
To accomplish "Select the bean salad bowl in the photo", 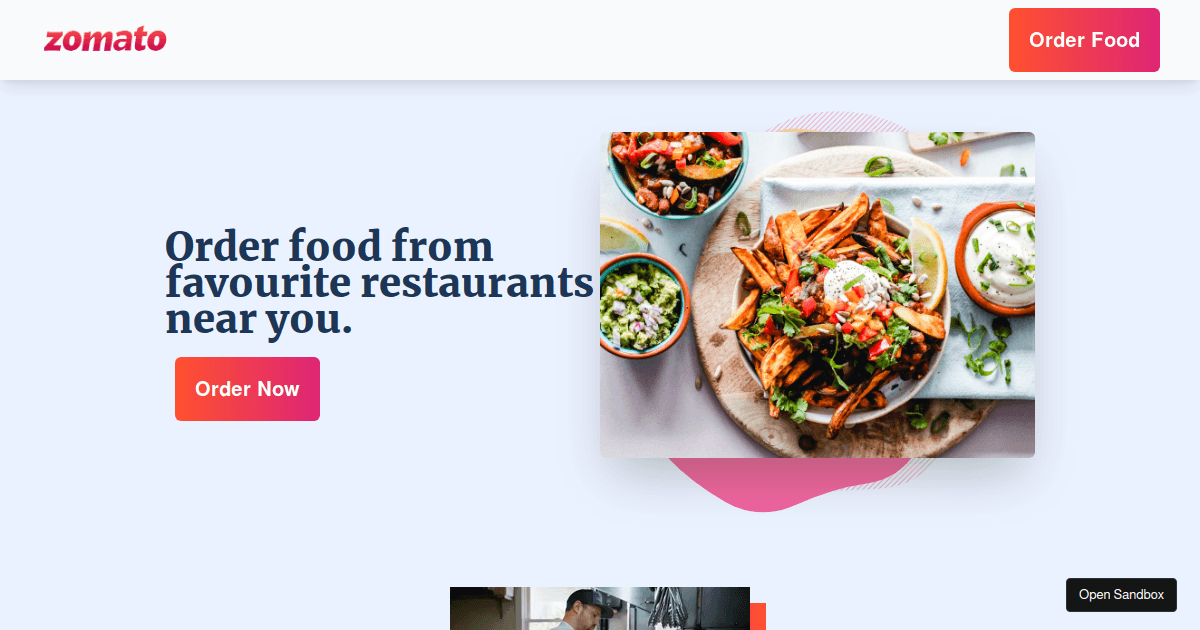I will coord(678,172).
